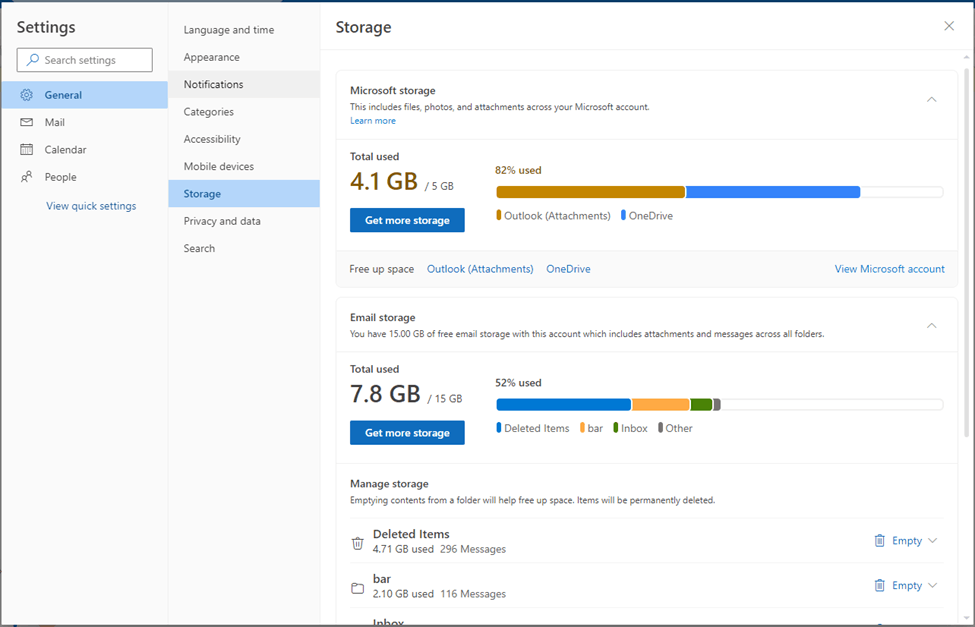Screen dimensions: 975x627
Task: Collapse the Email storage section
Action: click(x=931, y=325)
